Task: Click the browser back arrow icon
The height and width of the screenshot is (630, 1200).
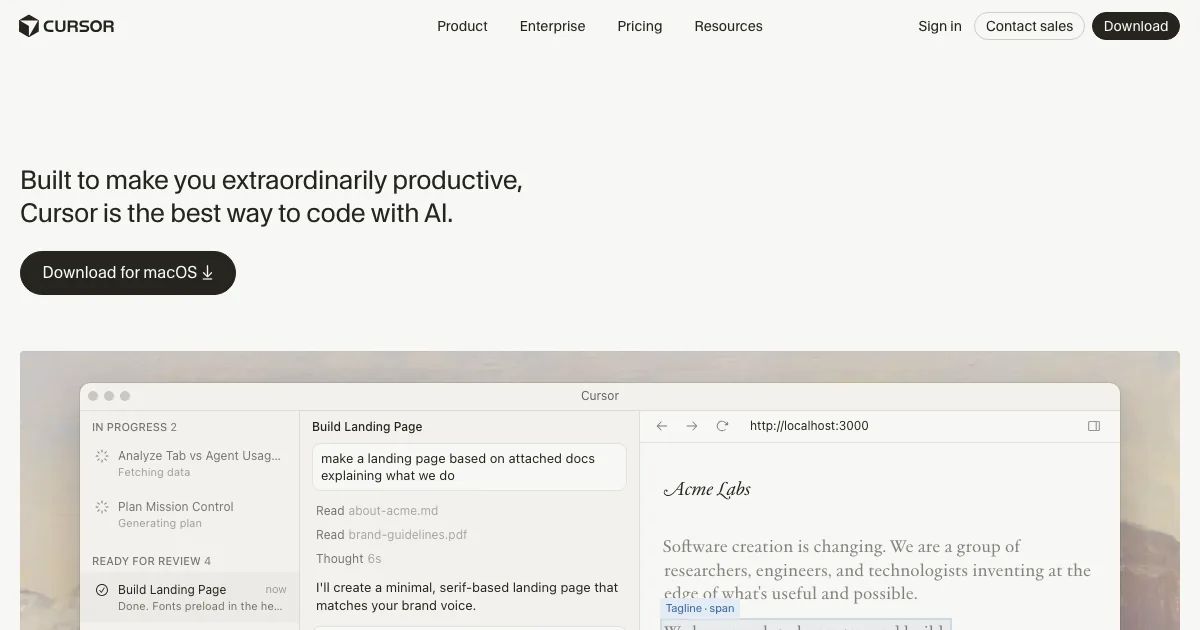Action: 662,426
